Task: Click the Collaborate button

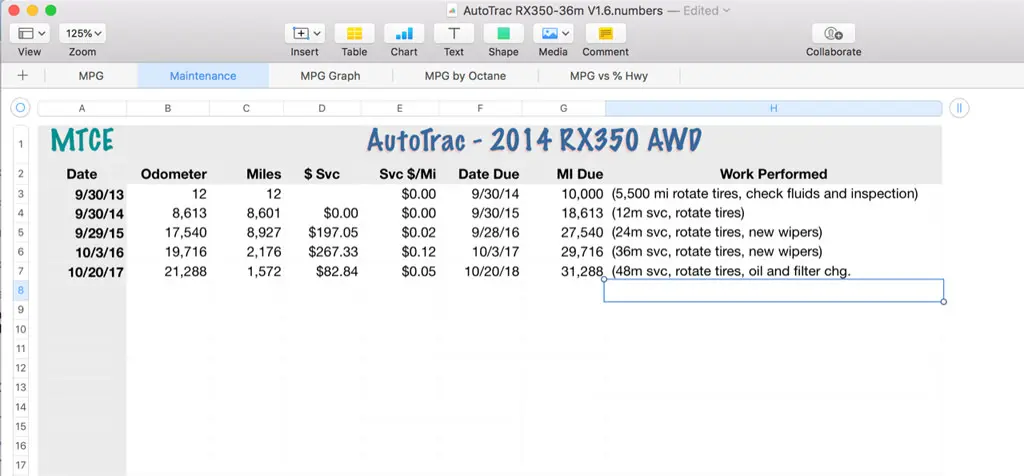Action: pyautogui.click(x=833, y=33)
